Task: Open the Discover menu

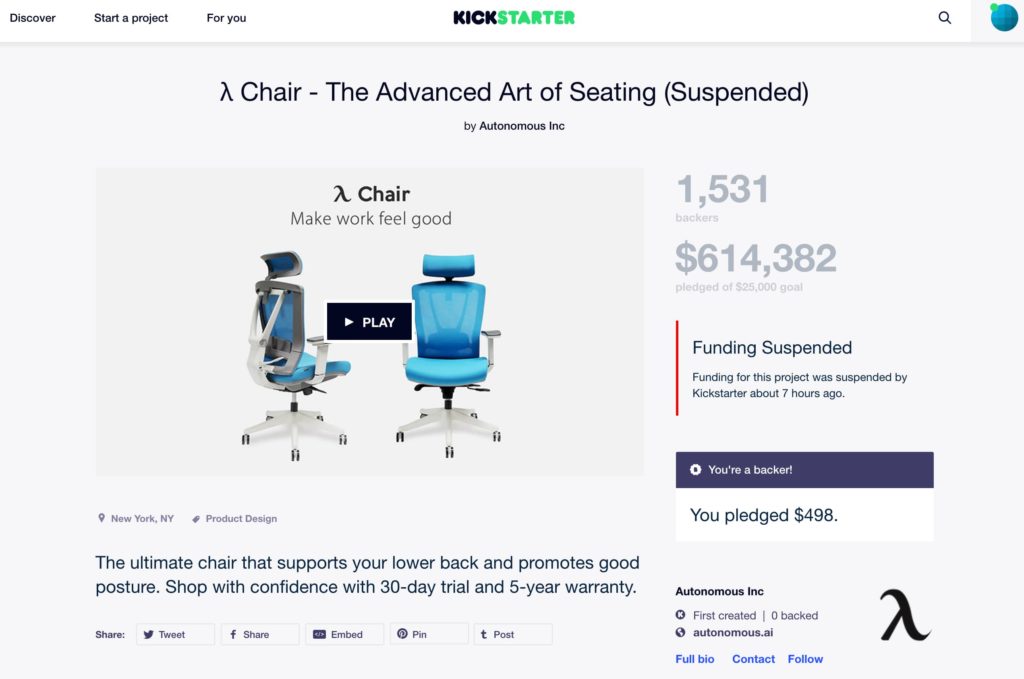Action: (x=33, y=17)
